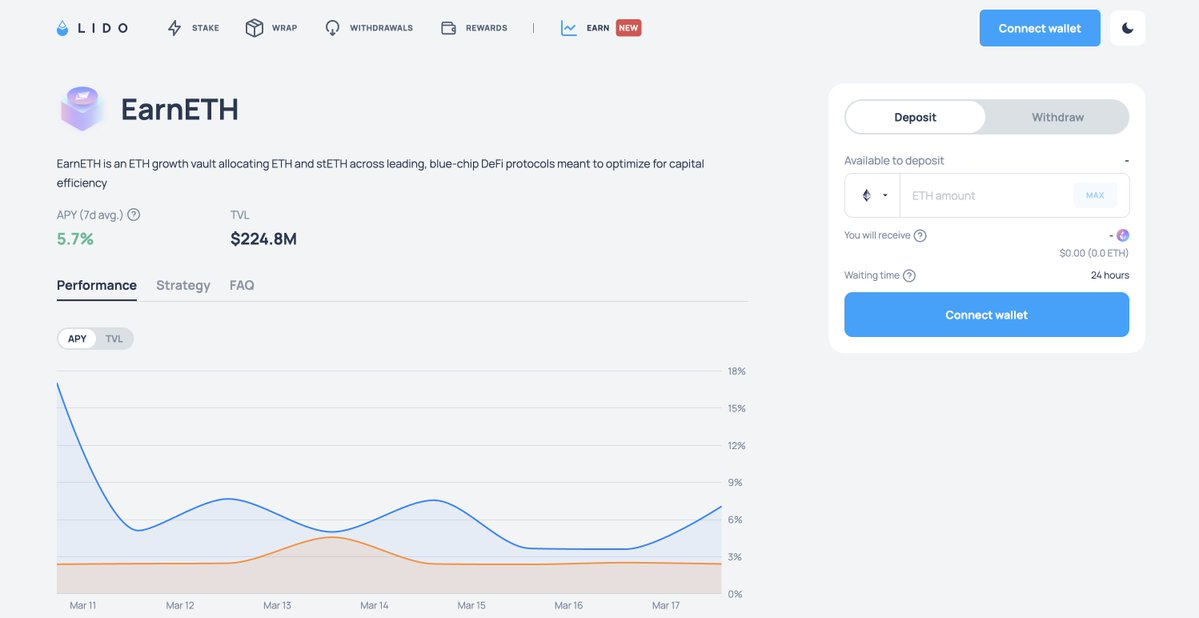
Task: Click the EarnETH vault logo image
Action: click(x=82, y=109)
